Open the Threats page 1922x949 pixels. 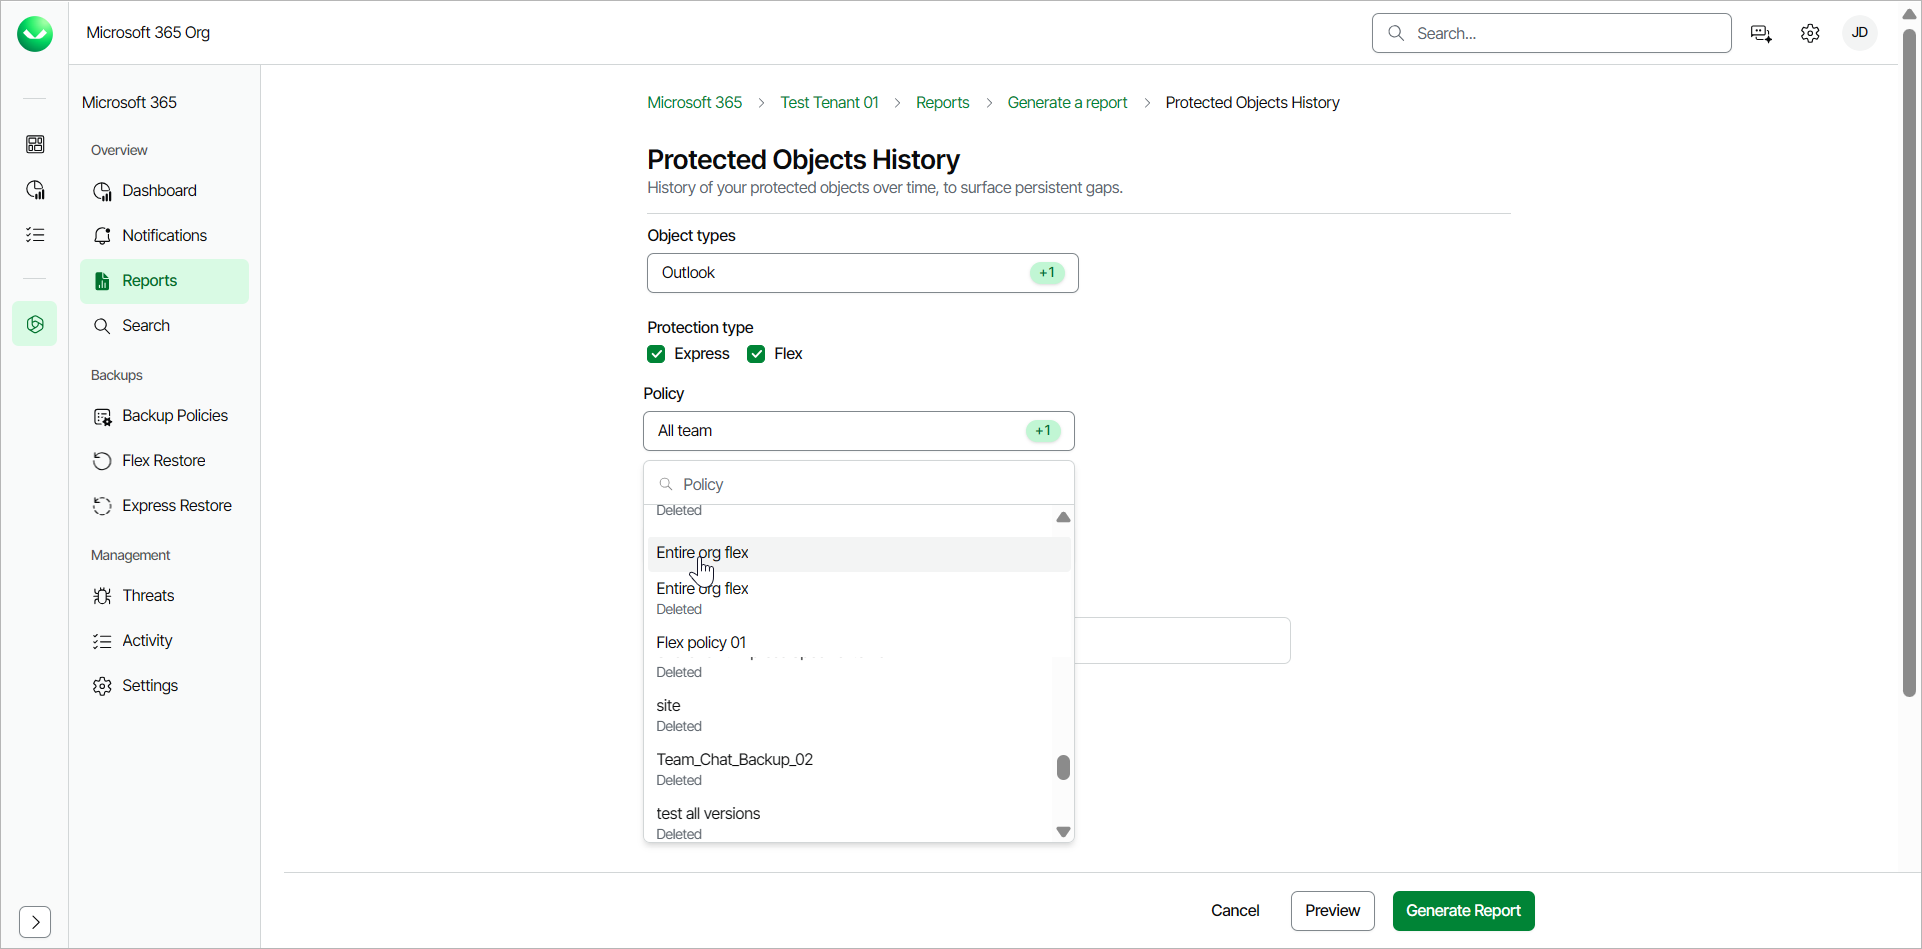point(164,596)
